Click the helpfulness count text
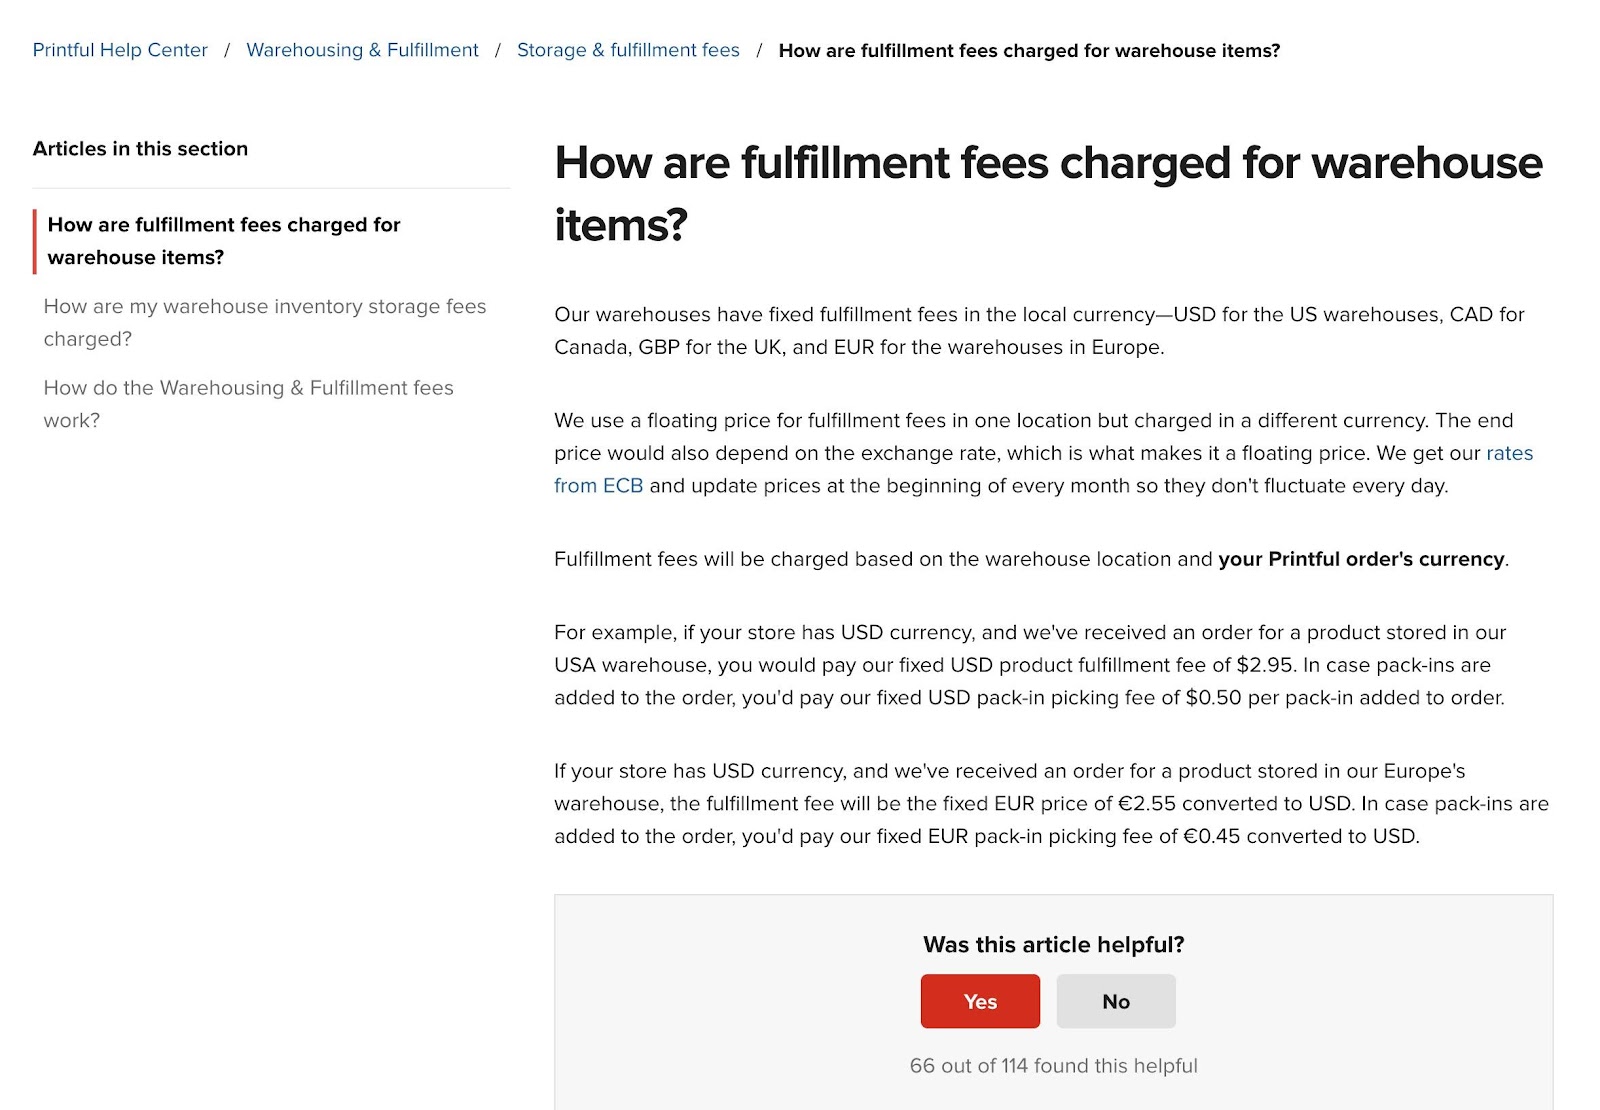Viewport: 1600px width, 1110px height. pyautogui.click(x=1052, y=1066)
